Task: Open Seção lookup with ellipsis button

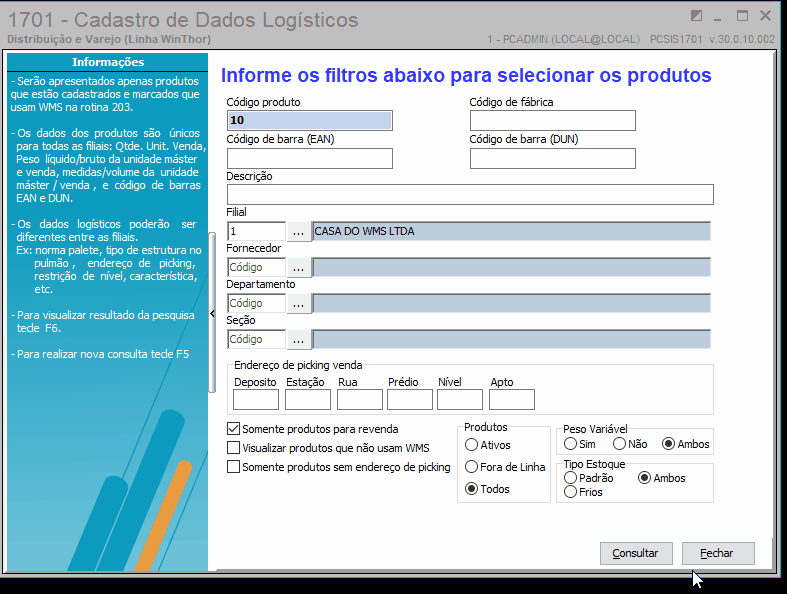Action: click(299, 340)
